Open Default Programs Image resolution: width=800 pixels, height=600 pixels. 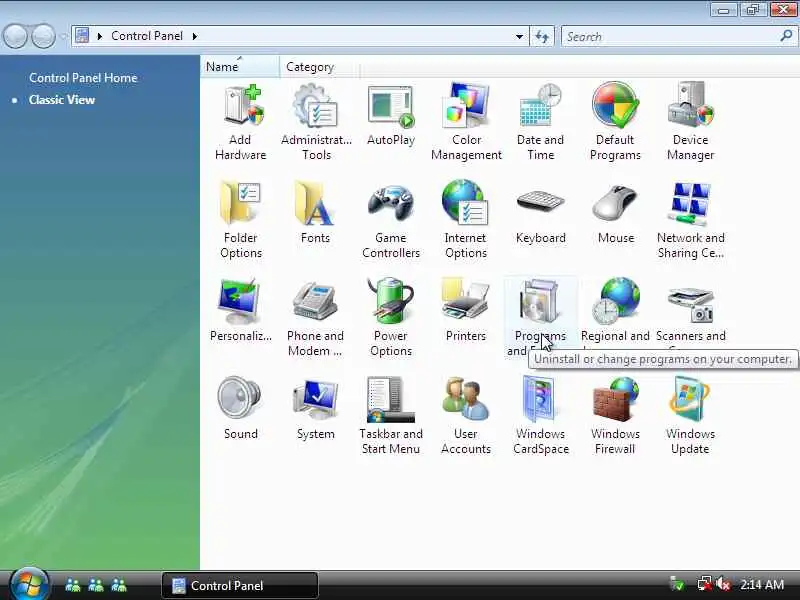click(x=615, y=121)
